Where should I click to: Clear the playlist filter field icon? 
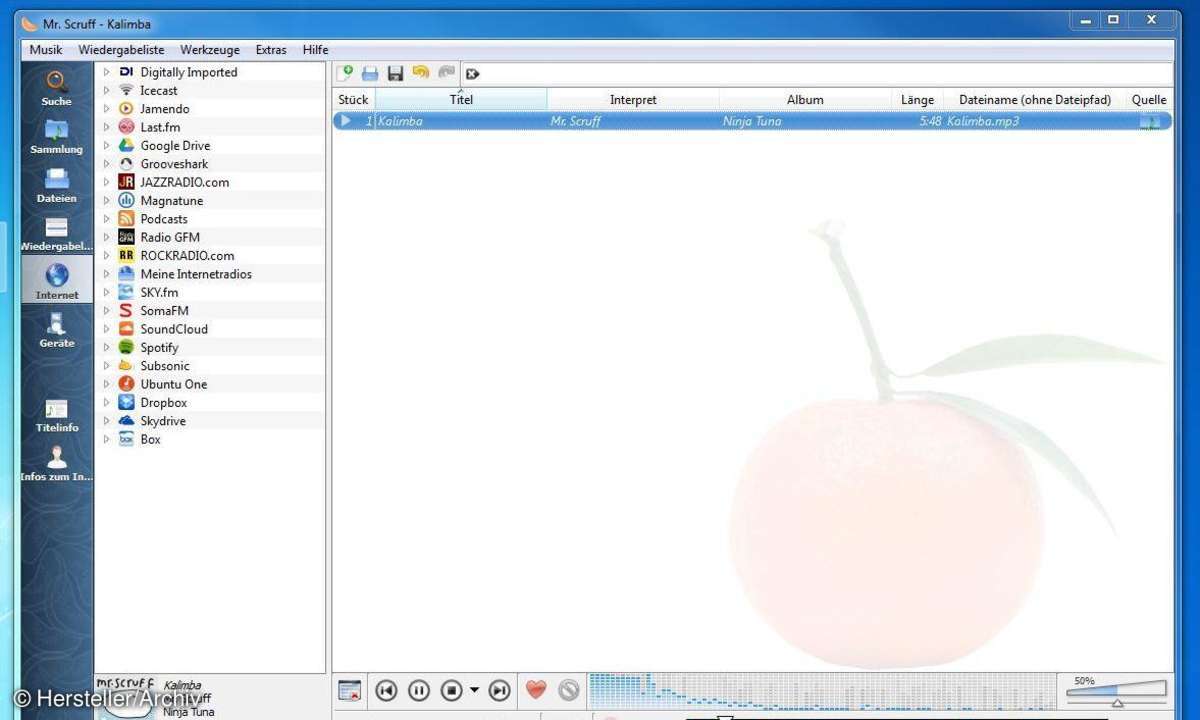click(x=473, y=74)
